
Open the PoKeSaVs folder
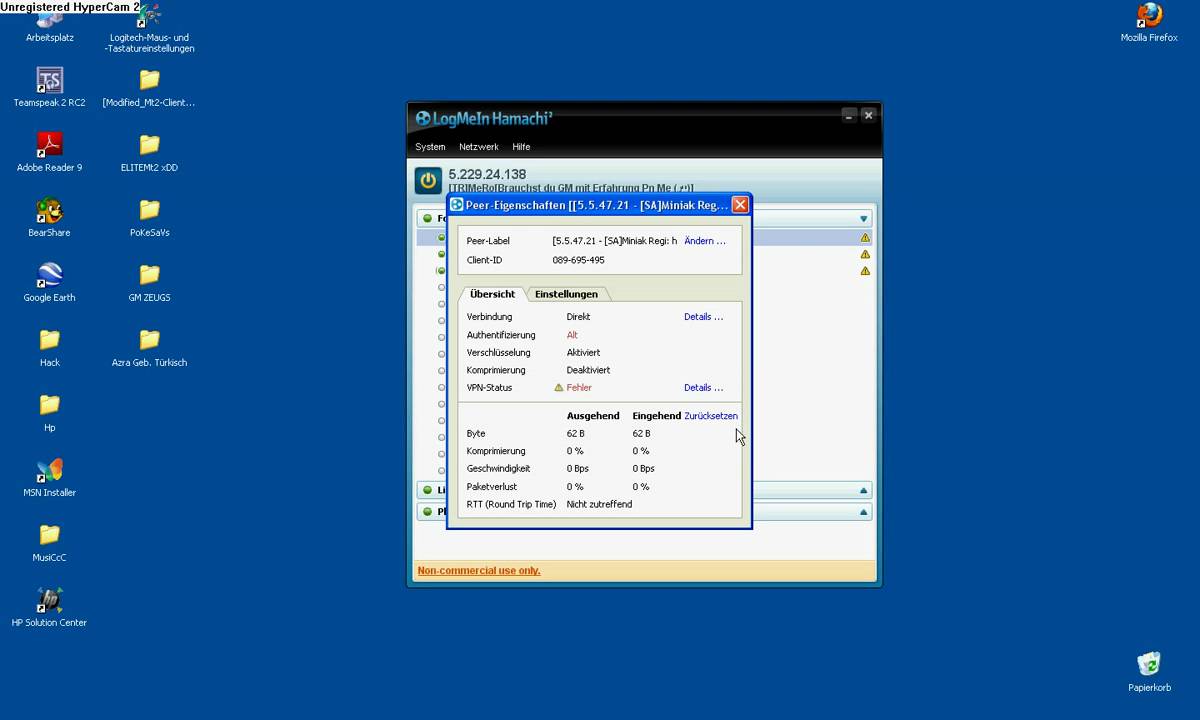click(x=149, y=217)
